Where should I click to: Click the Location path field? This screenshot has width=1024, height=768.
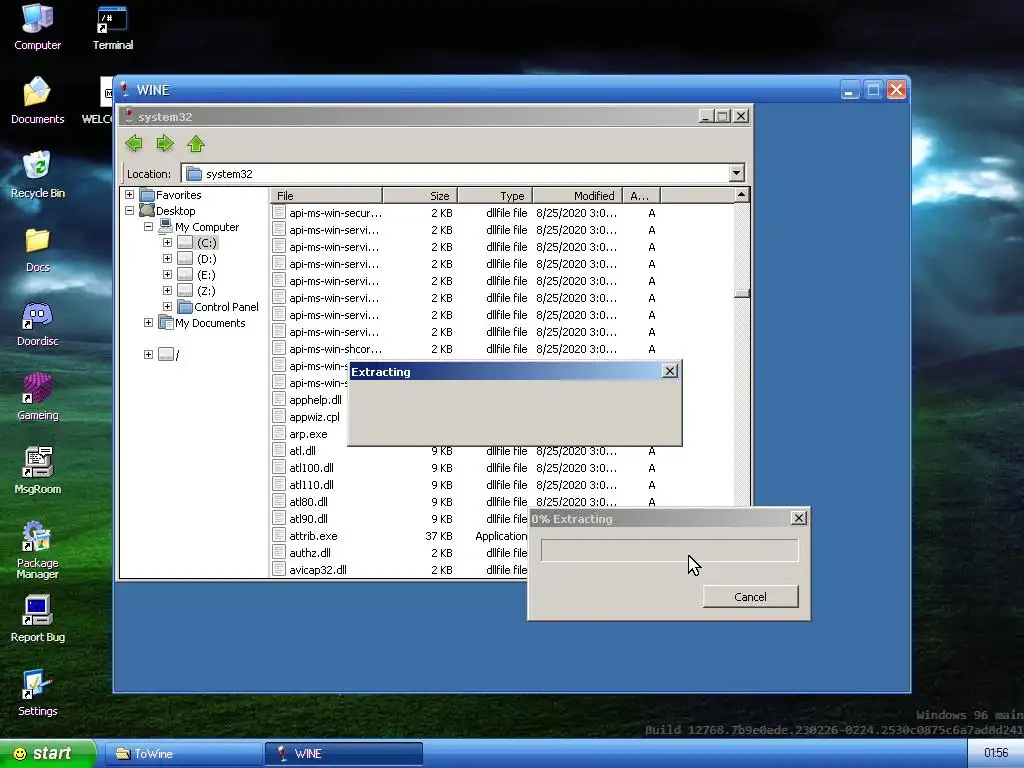pyautogui.click(x=455, y=174)
